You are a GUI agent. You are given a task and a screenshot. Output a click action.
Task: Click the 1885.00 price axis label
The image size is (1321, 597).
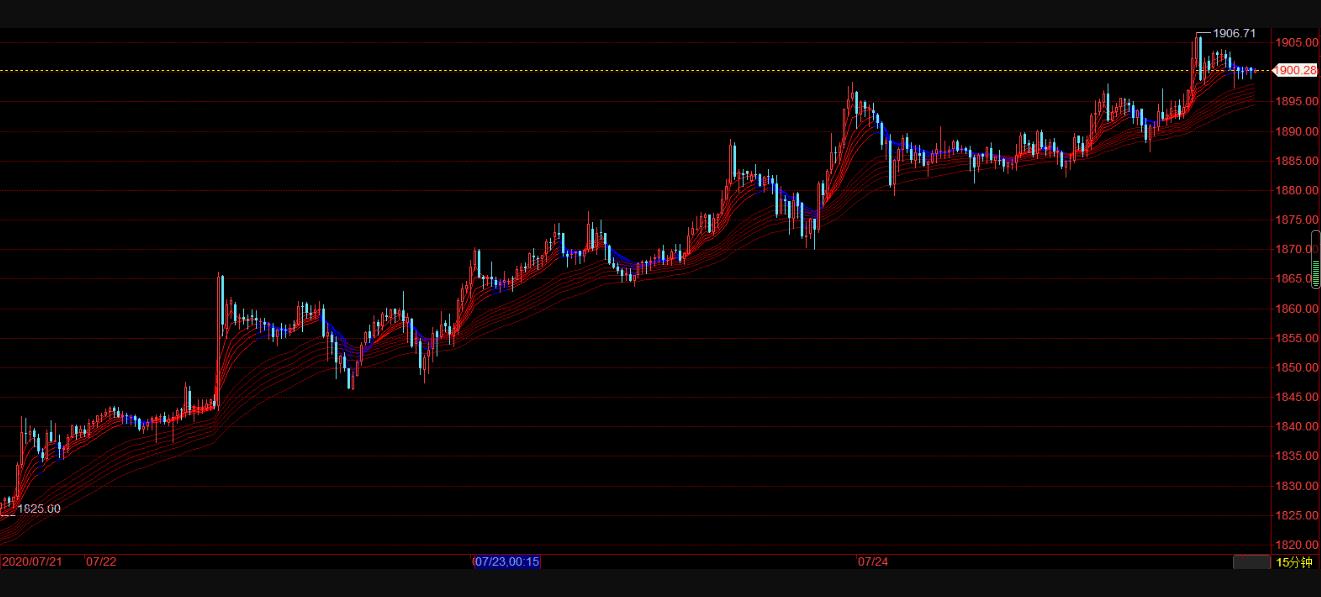coord(1296,161)
